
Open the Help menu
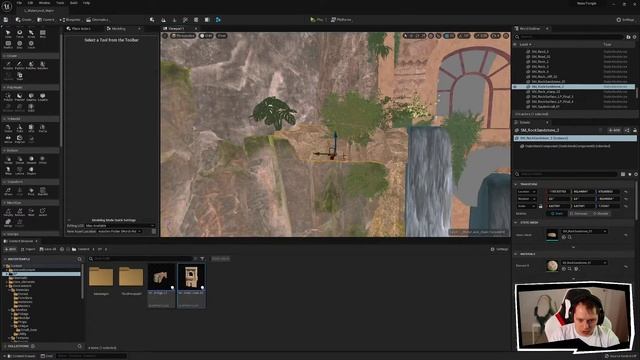[x=87, y=3]
